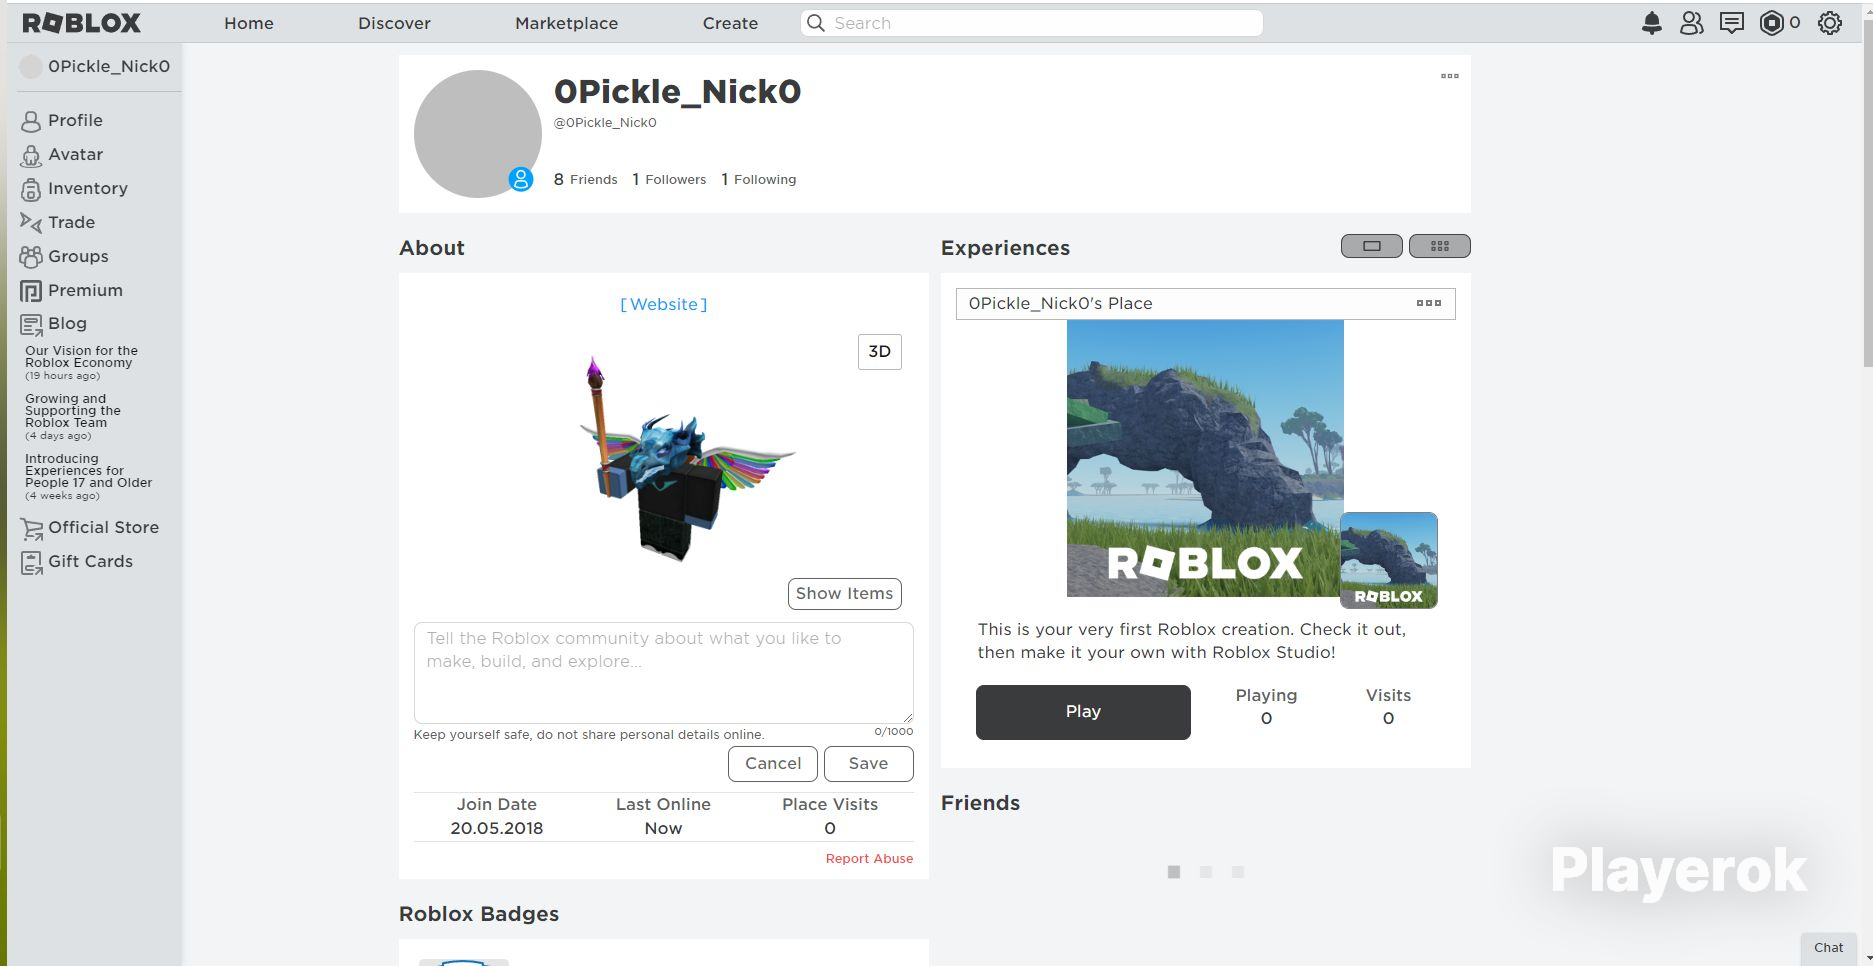This screenshot has width=1873, height=966.
Task: Focus the search field
Action: pyautogui.click(x=1032, y=23)
